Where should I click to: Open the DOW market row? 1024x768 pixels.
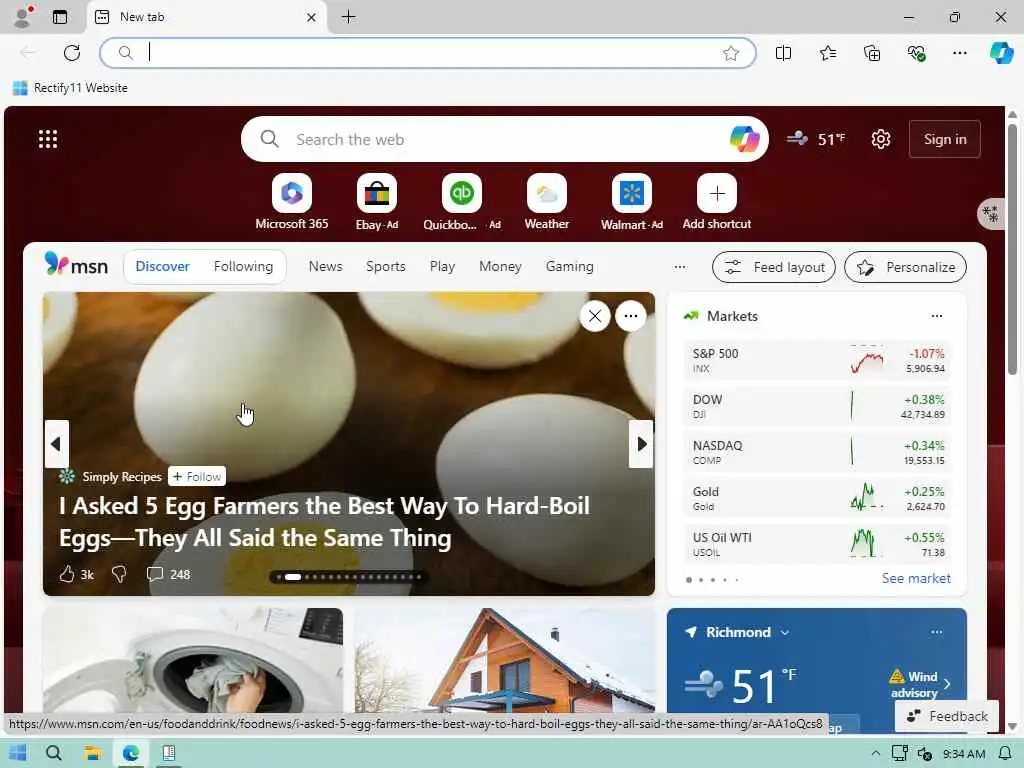[x=816, y=406]
